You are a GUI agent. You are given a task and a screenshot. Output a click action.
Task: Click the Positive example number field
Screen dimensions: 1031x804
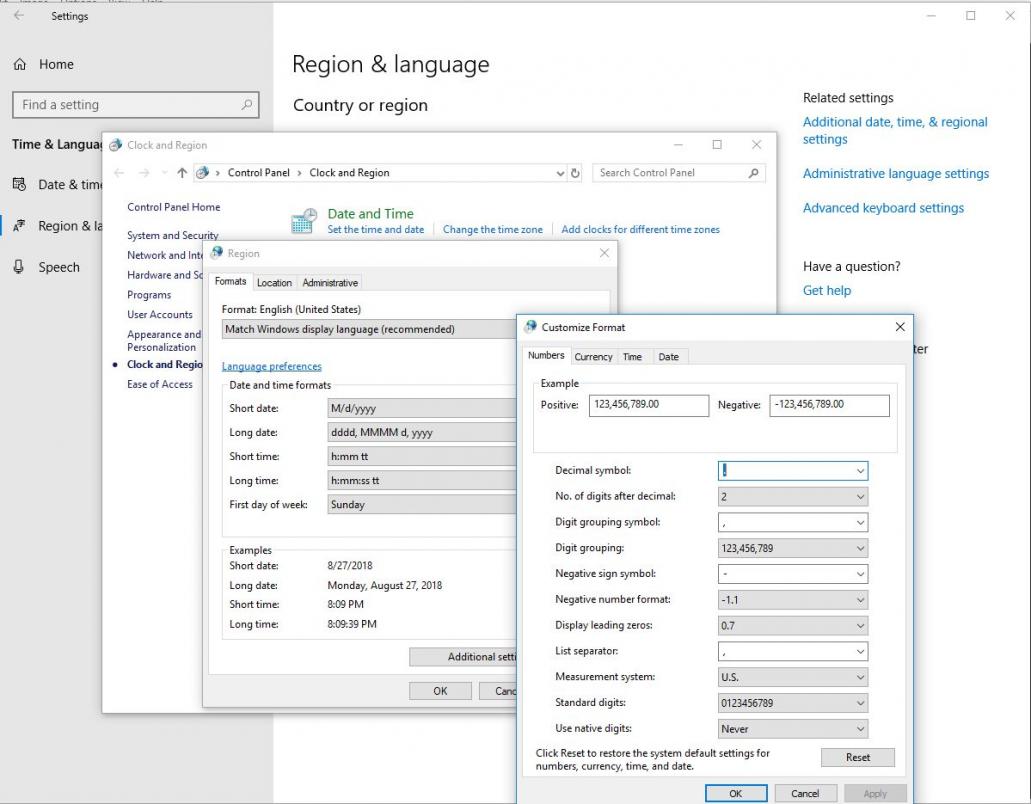point(647,405)
